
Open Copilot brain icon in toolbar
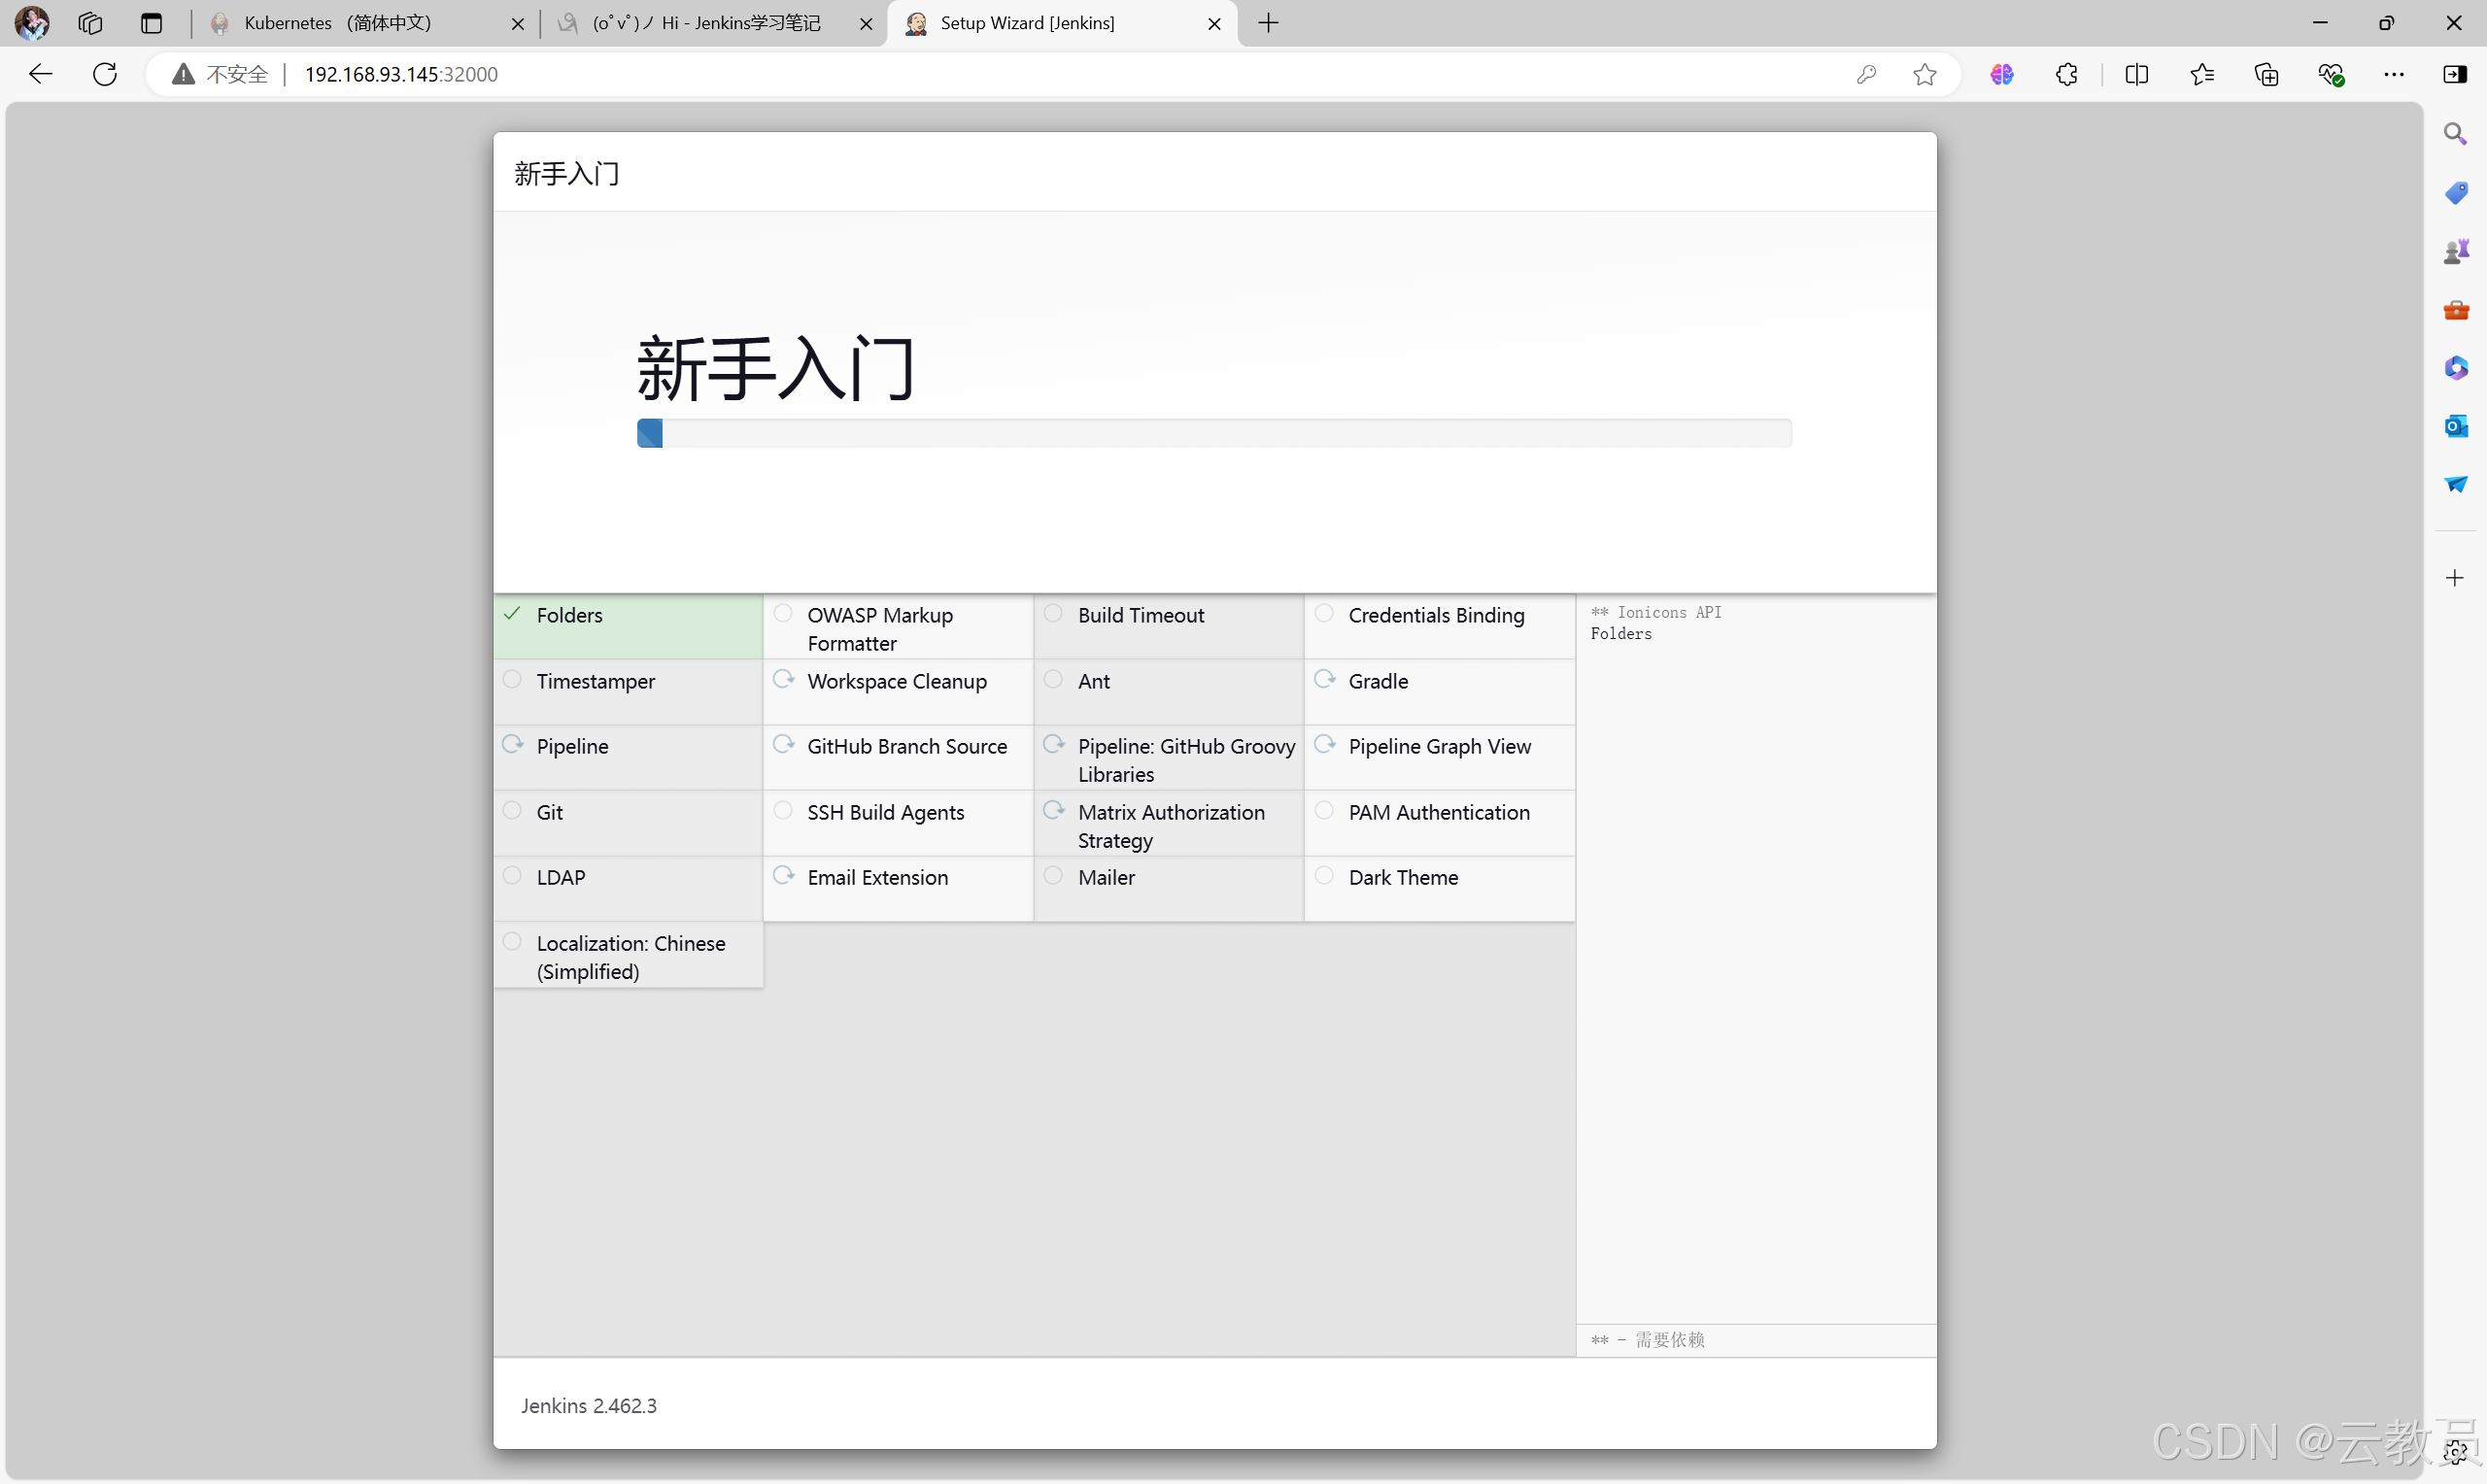(2002, 74)
